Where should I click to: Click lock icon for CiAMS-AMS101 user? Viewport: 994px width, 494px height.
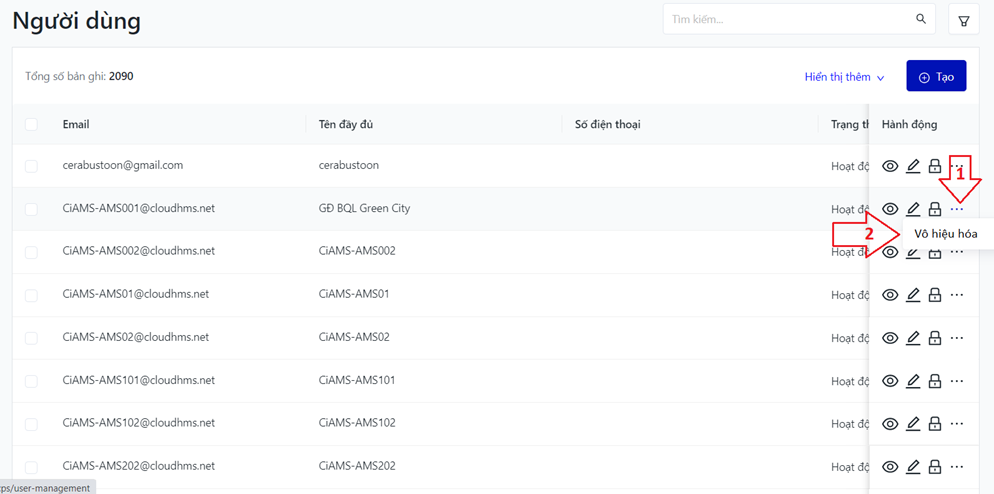click(935, 381)
